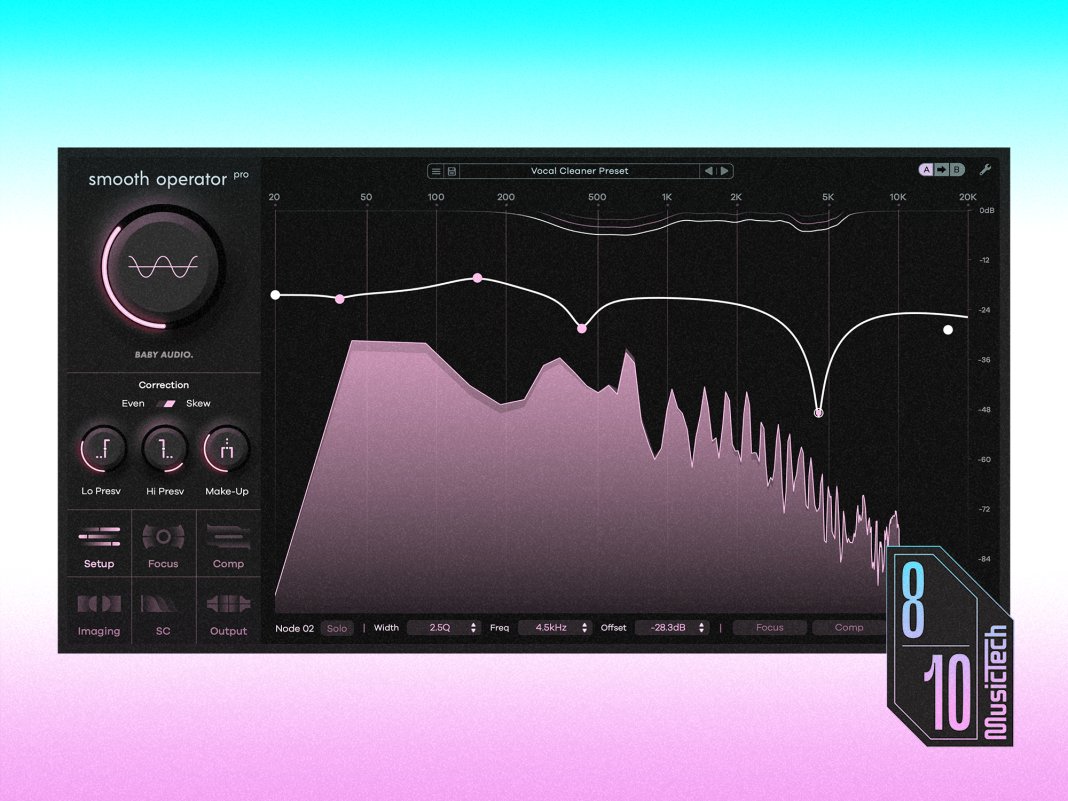Click the 10K frequency axis label

click(898, 197)
